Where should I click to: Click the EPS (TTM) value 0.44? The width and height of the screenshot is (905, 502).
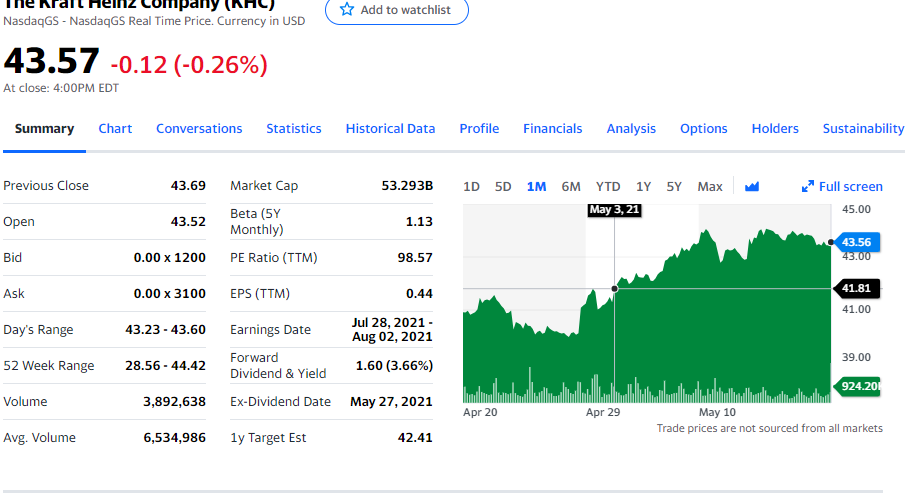419,294
